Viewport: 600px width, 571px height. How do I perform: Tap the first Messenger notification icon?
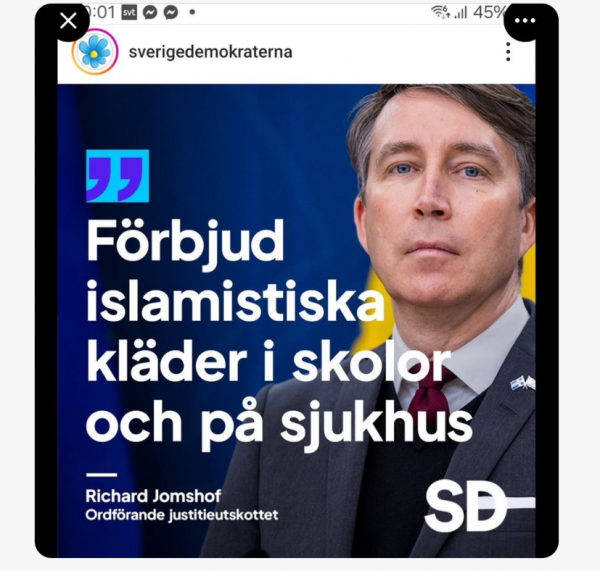click(x=150, y=13)
